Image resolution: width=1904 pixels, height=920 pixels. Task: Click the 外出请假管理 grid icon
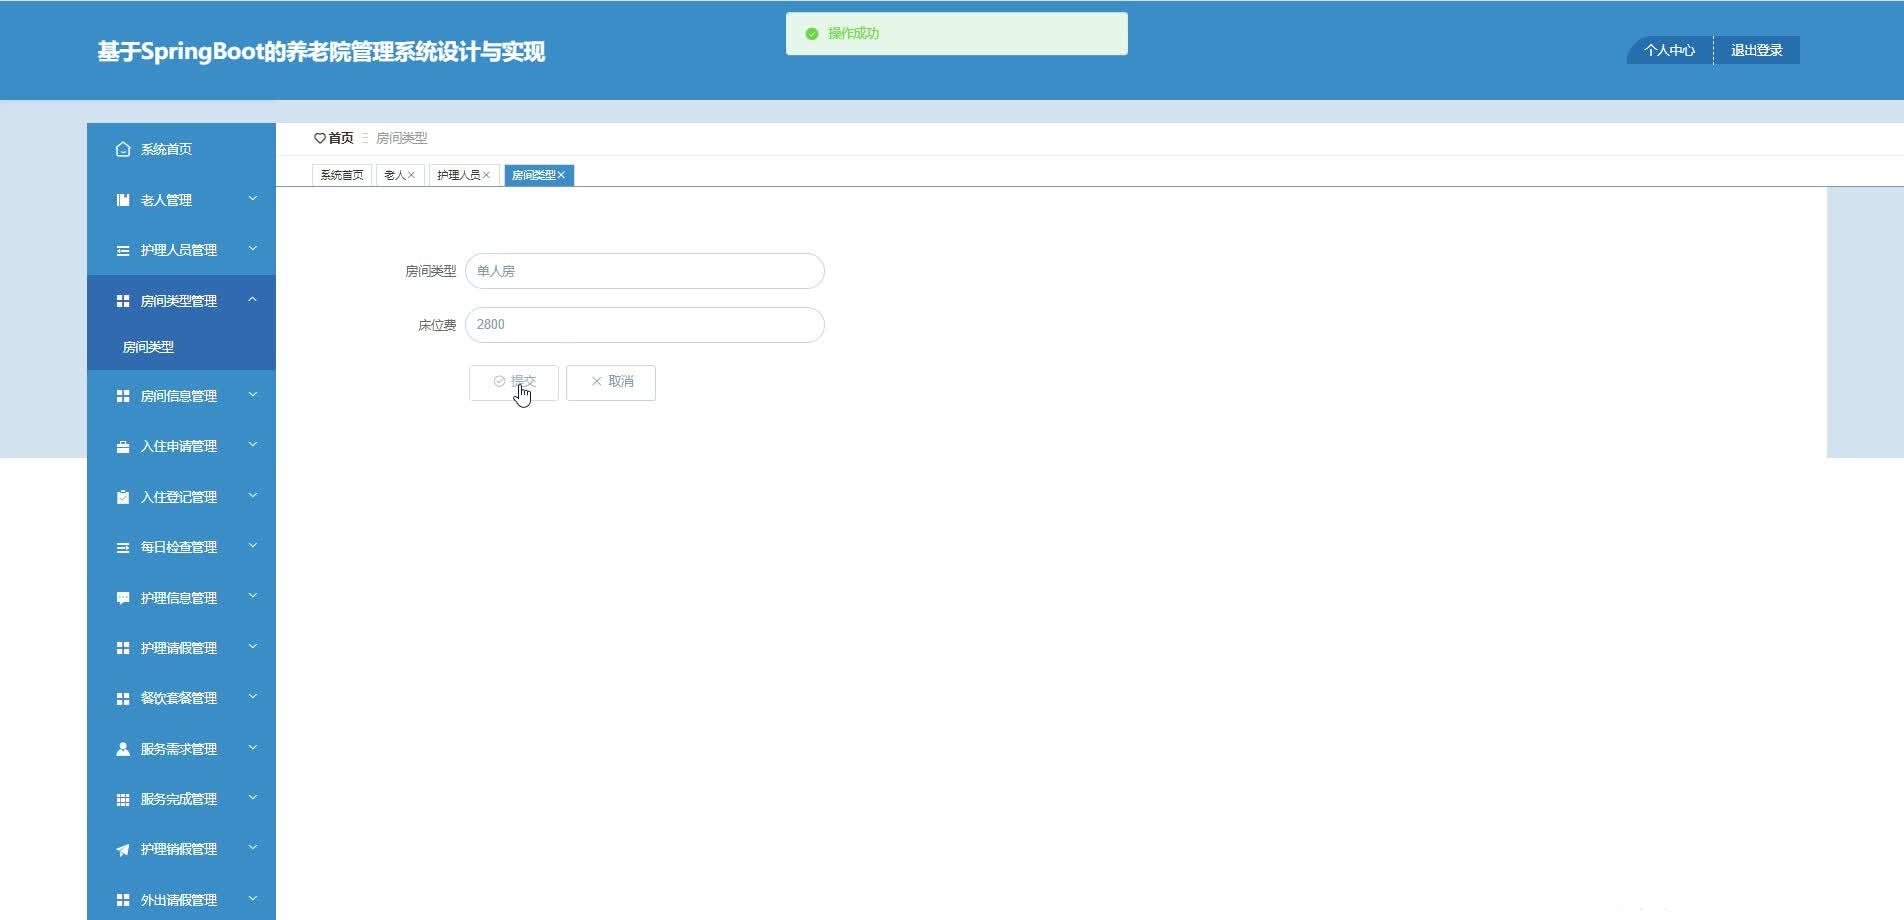click(x=123, y=900)
